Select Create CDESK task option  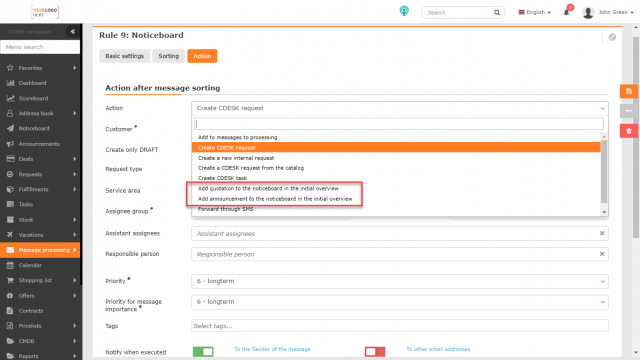[x=396, y=178]
